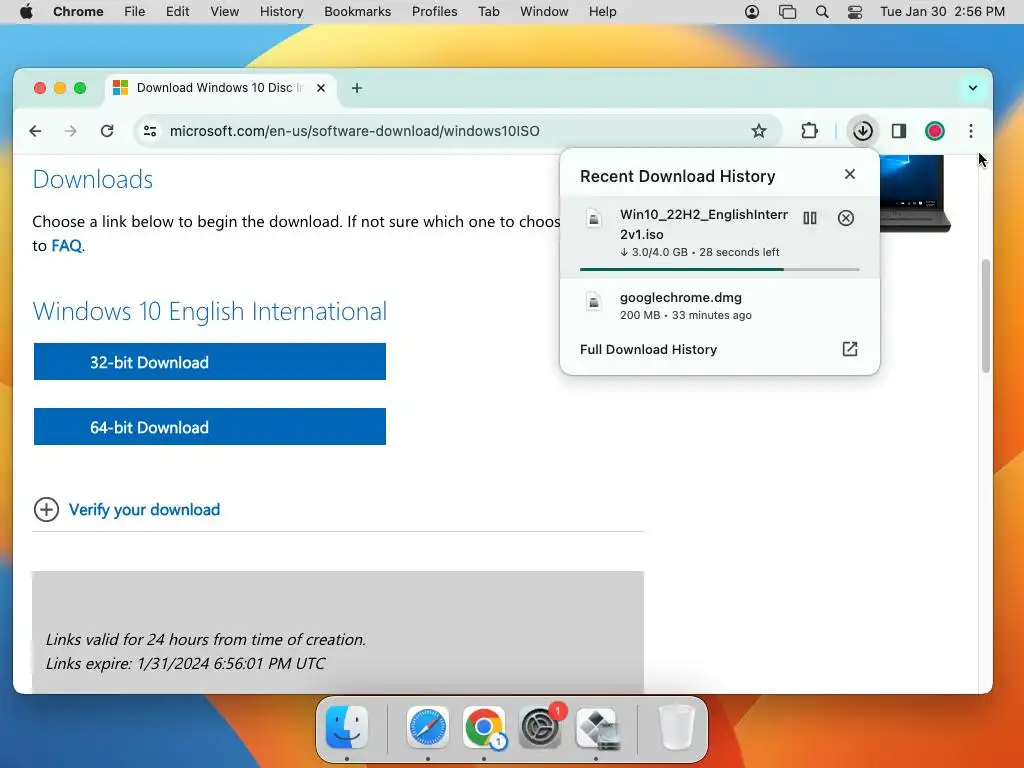Click the laptop image thumbnail
This screenshot has height=768, width=1024.
pos(915,194)
